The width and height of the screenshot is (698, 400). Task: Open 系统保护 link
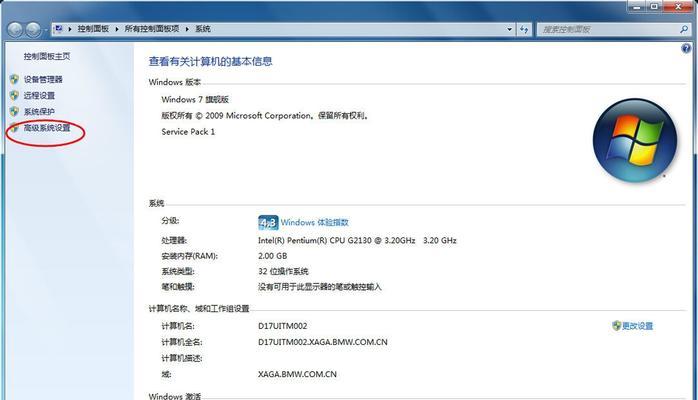(39, 111)
